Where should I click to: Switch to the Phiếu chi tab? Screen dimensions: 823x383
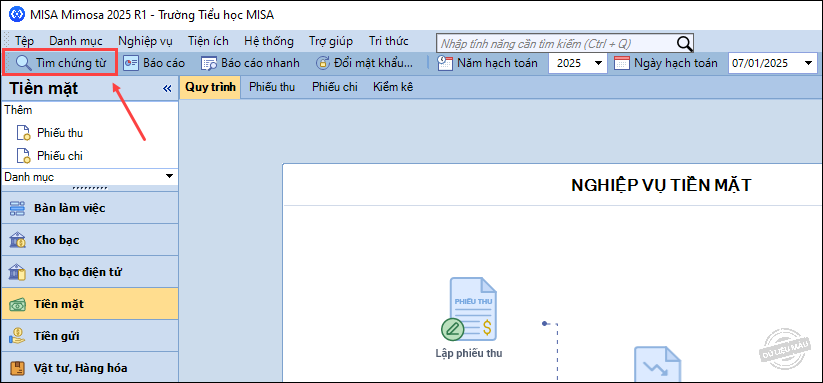click(x=335, y=87)
